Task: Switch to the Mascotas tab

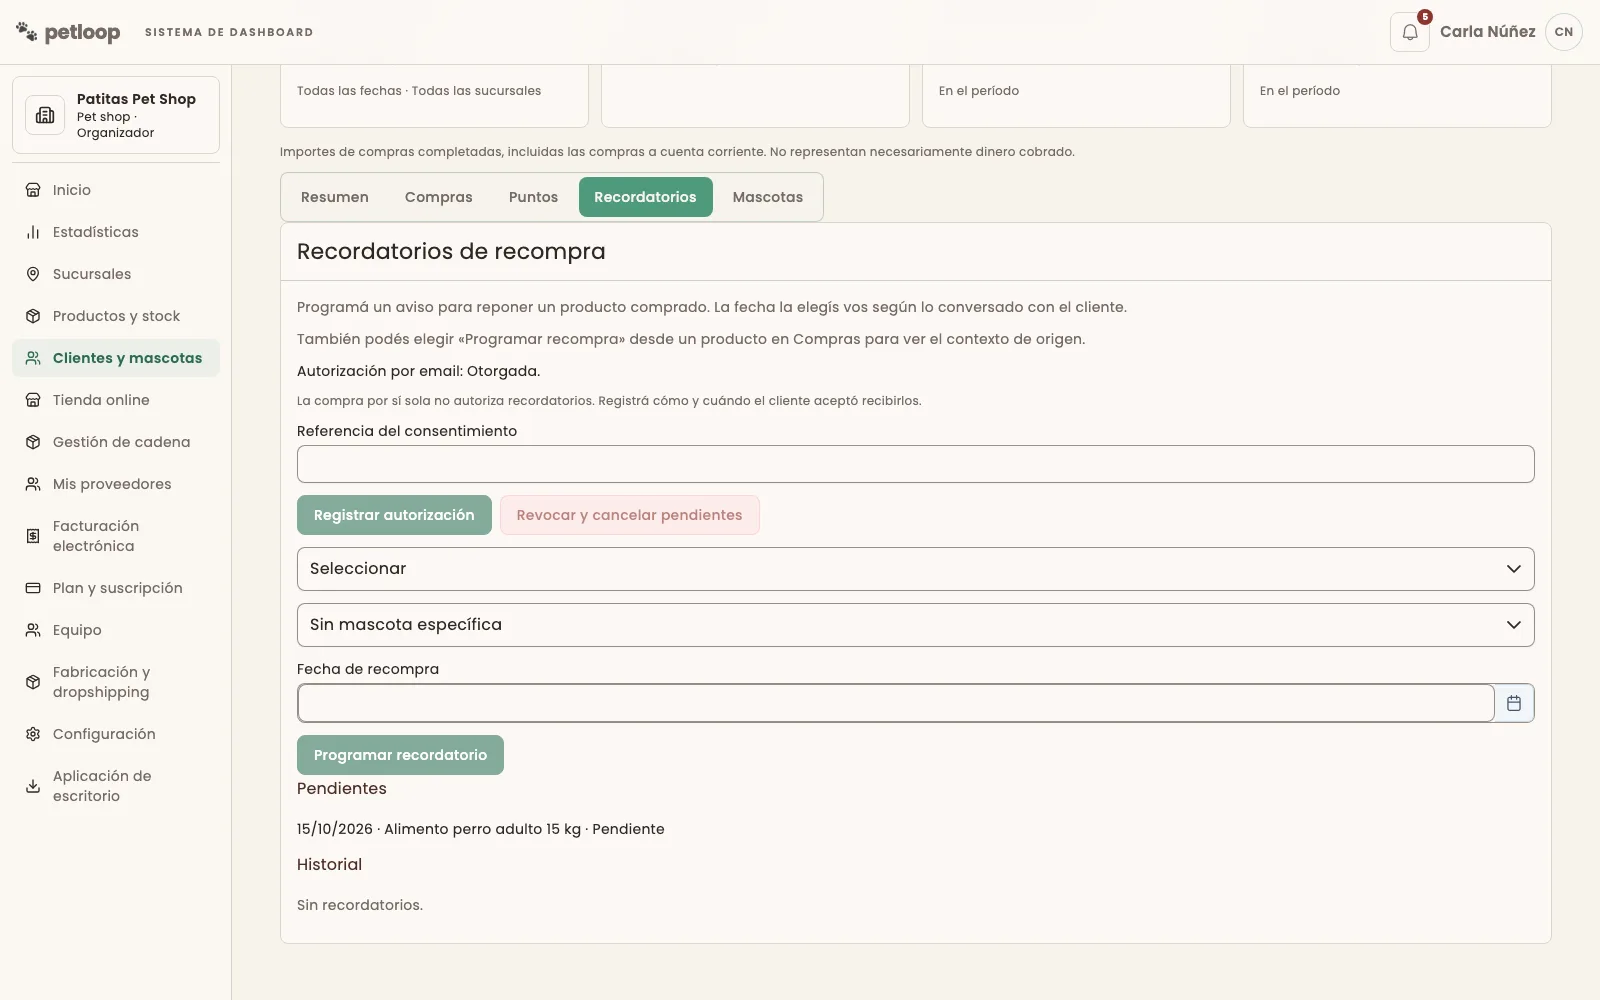Action: 768,197
